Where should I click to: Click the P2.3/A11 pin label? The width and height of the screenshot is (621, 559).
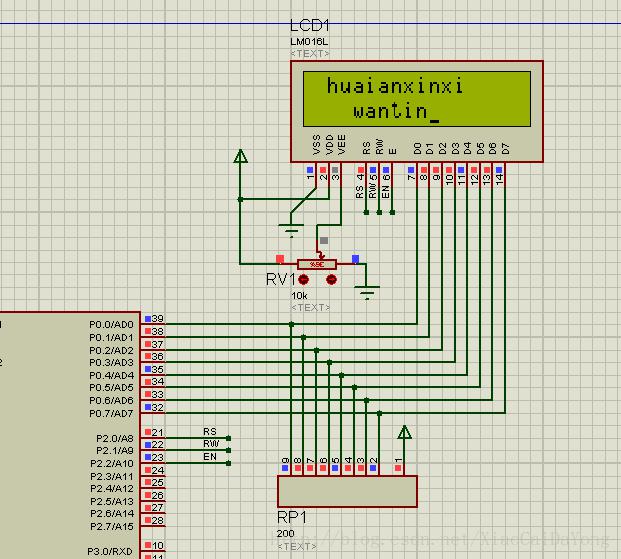(112, 477)
